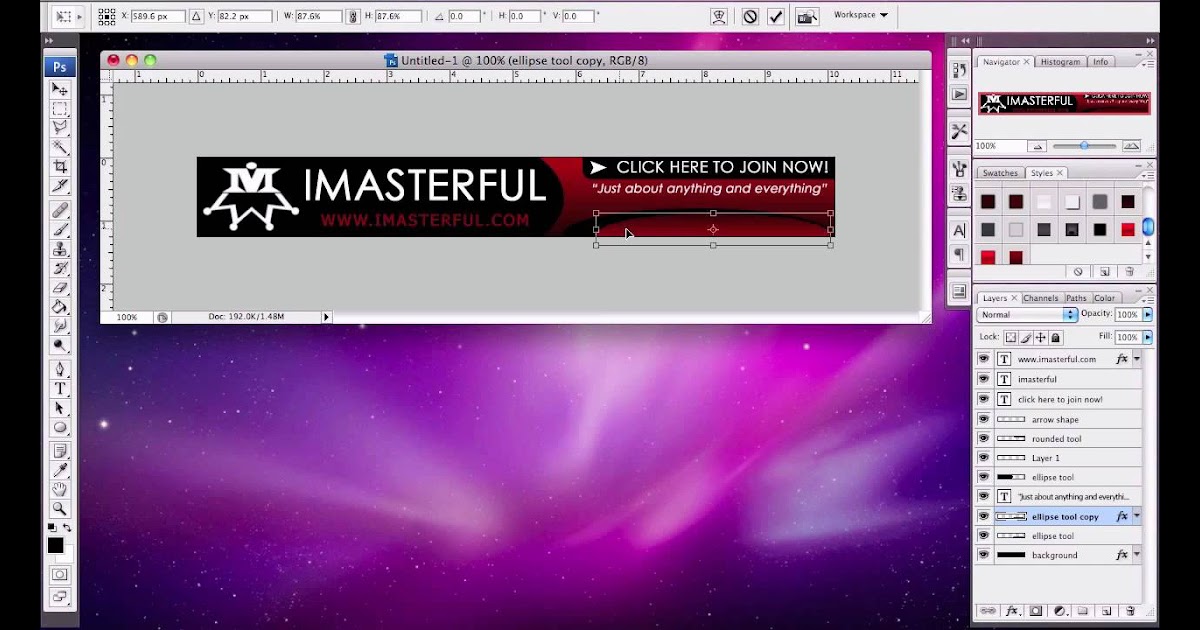The width and height of the screenshot is (1200, 630).
Task: Select the Eraser tool
Action: 60,288
